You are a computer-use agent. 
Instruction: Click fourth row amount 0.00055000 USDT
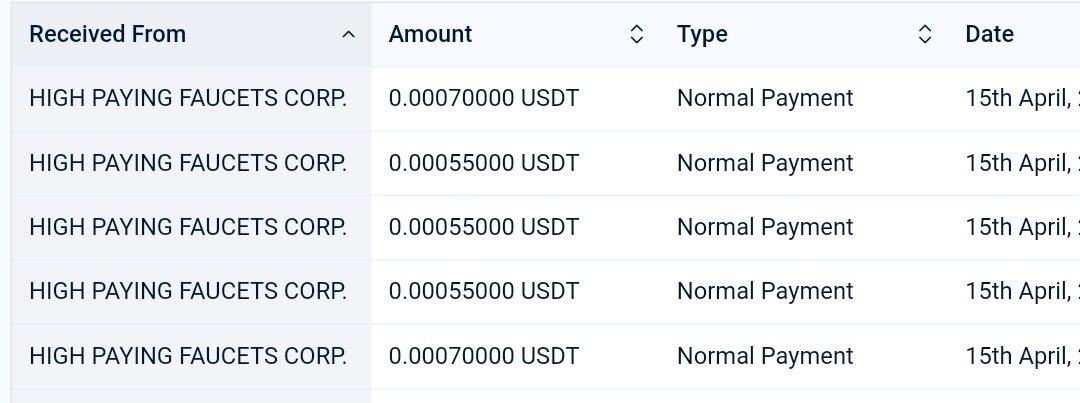[484, 291]
